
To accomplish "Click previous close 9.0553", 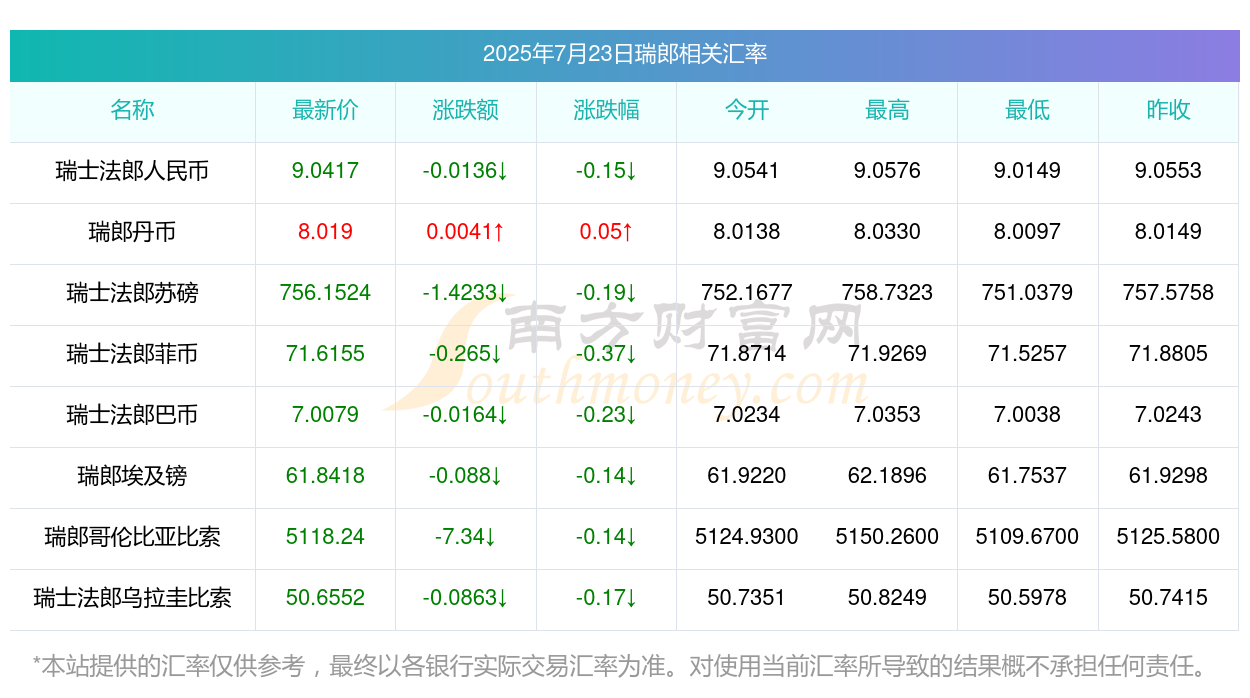I will 1168,171.
